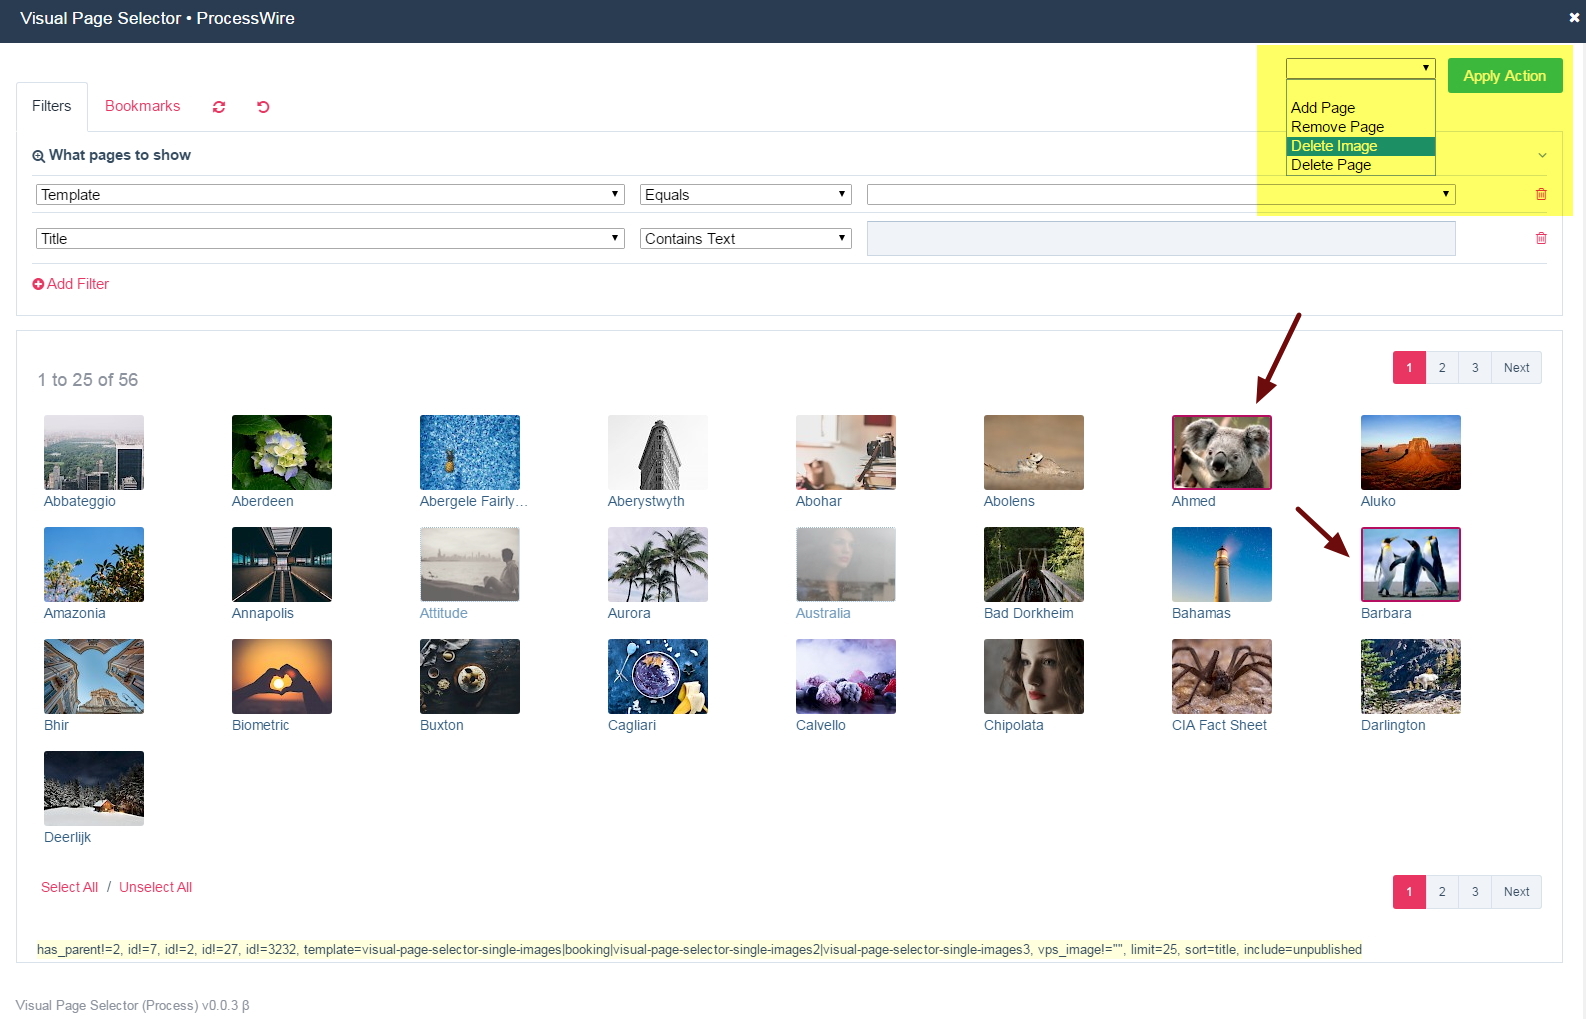Select the CIA Fact Sheet spider thumbnail
The width and height of the screenshot is (1586, 1019).
pos(1222,676)
